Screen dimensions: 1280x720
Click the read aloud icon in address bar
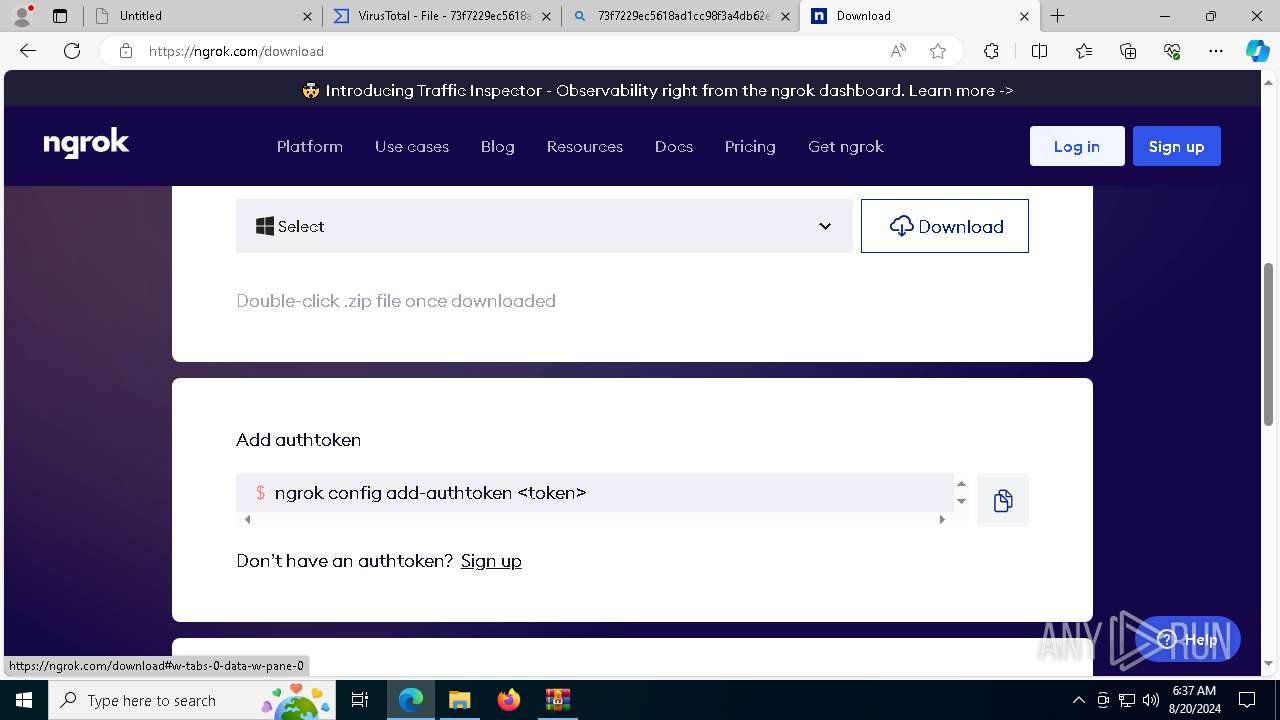898,51
